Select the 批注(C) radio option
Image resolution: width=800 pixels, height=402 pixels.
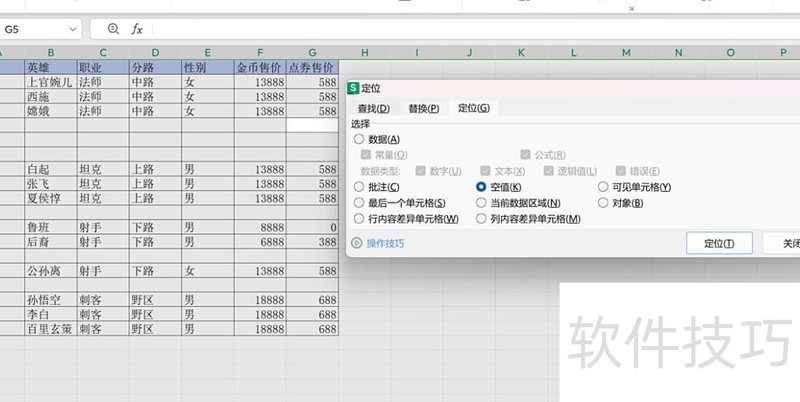point(360,187)
